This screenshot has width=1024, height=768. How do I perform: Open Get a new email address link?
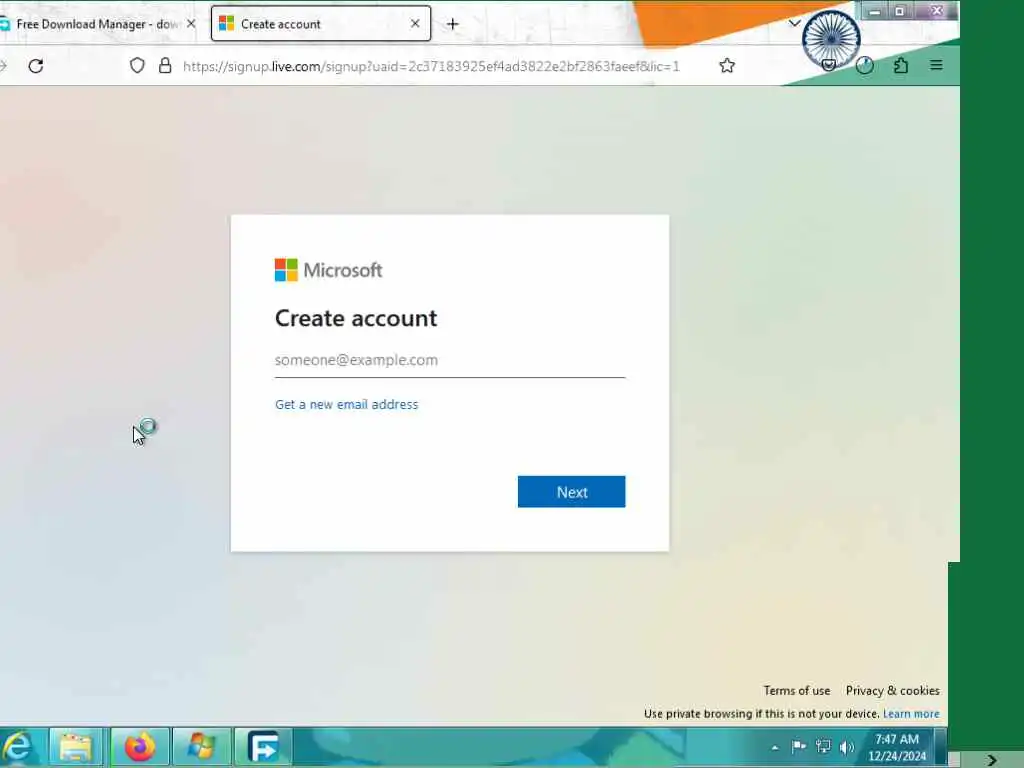tap(346, 404)
